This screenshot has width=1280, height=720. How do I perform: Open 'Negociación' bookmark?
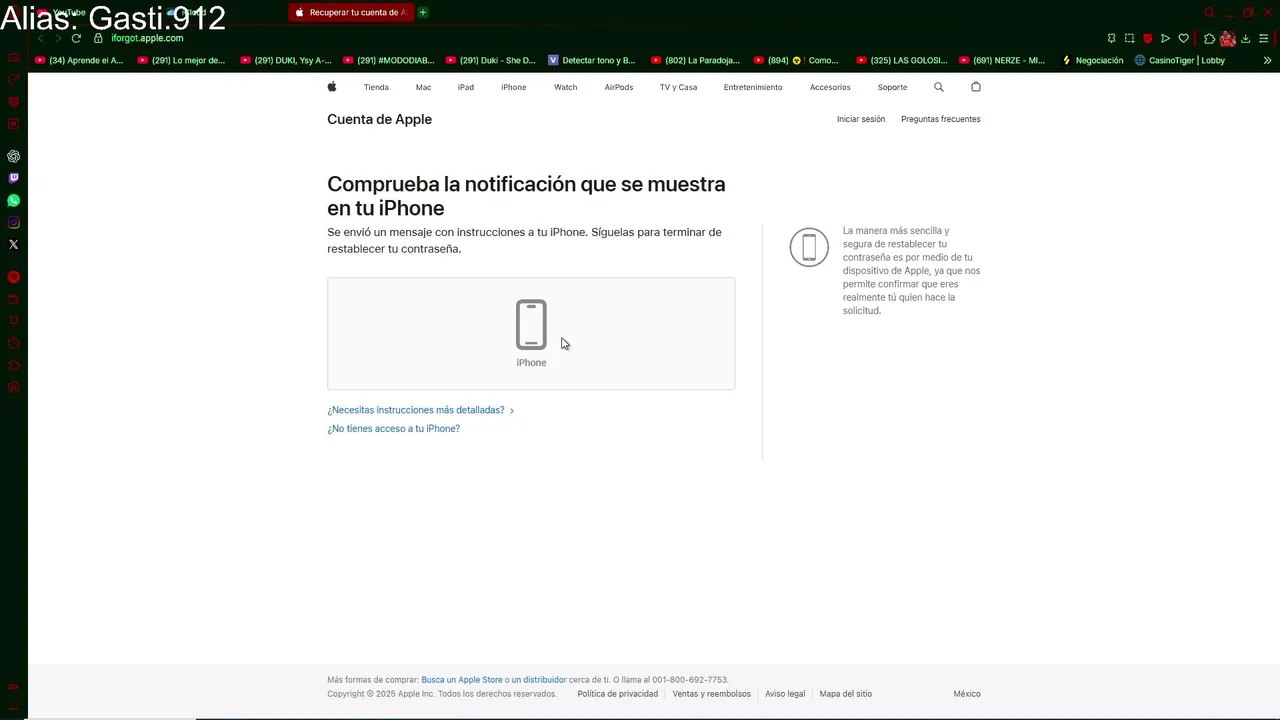(1093, 60)
